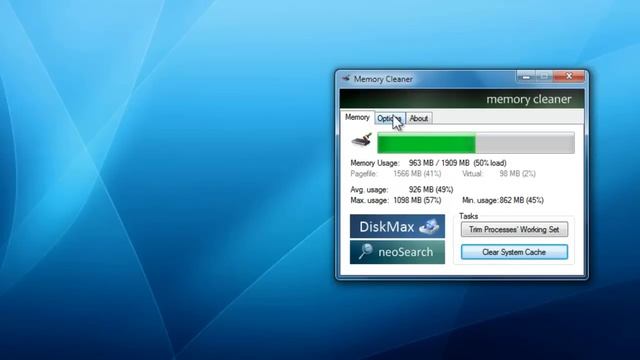Click the '98 MB (2%)' Virtual value
Screen dimensions: 640x360
click(x=518, y=174)
